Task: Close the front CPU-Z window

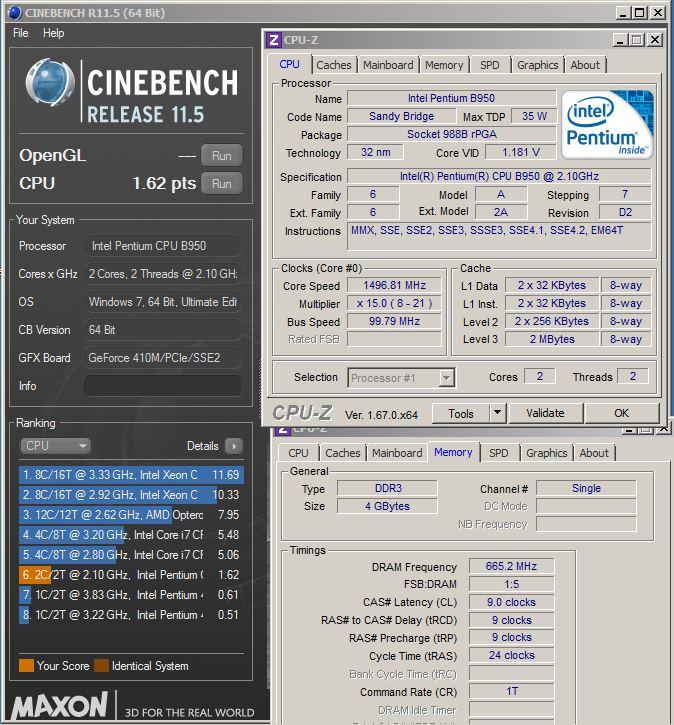Action: pyautogui.click(x=655, y=40)
